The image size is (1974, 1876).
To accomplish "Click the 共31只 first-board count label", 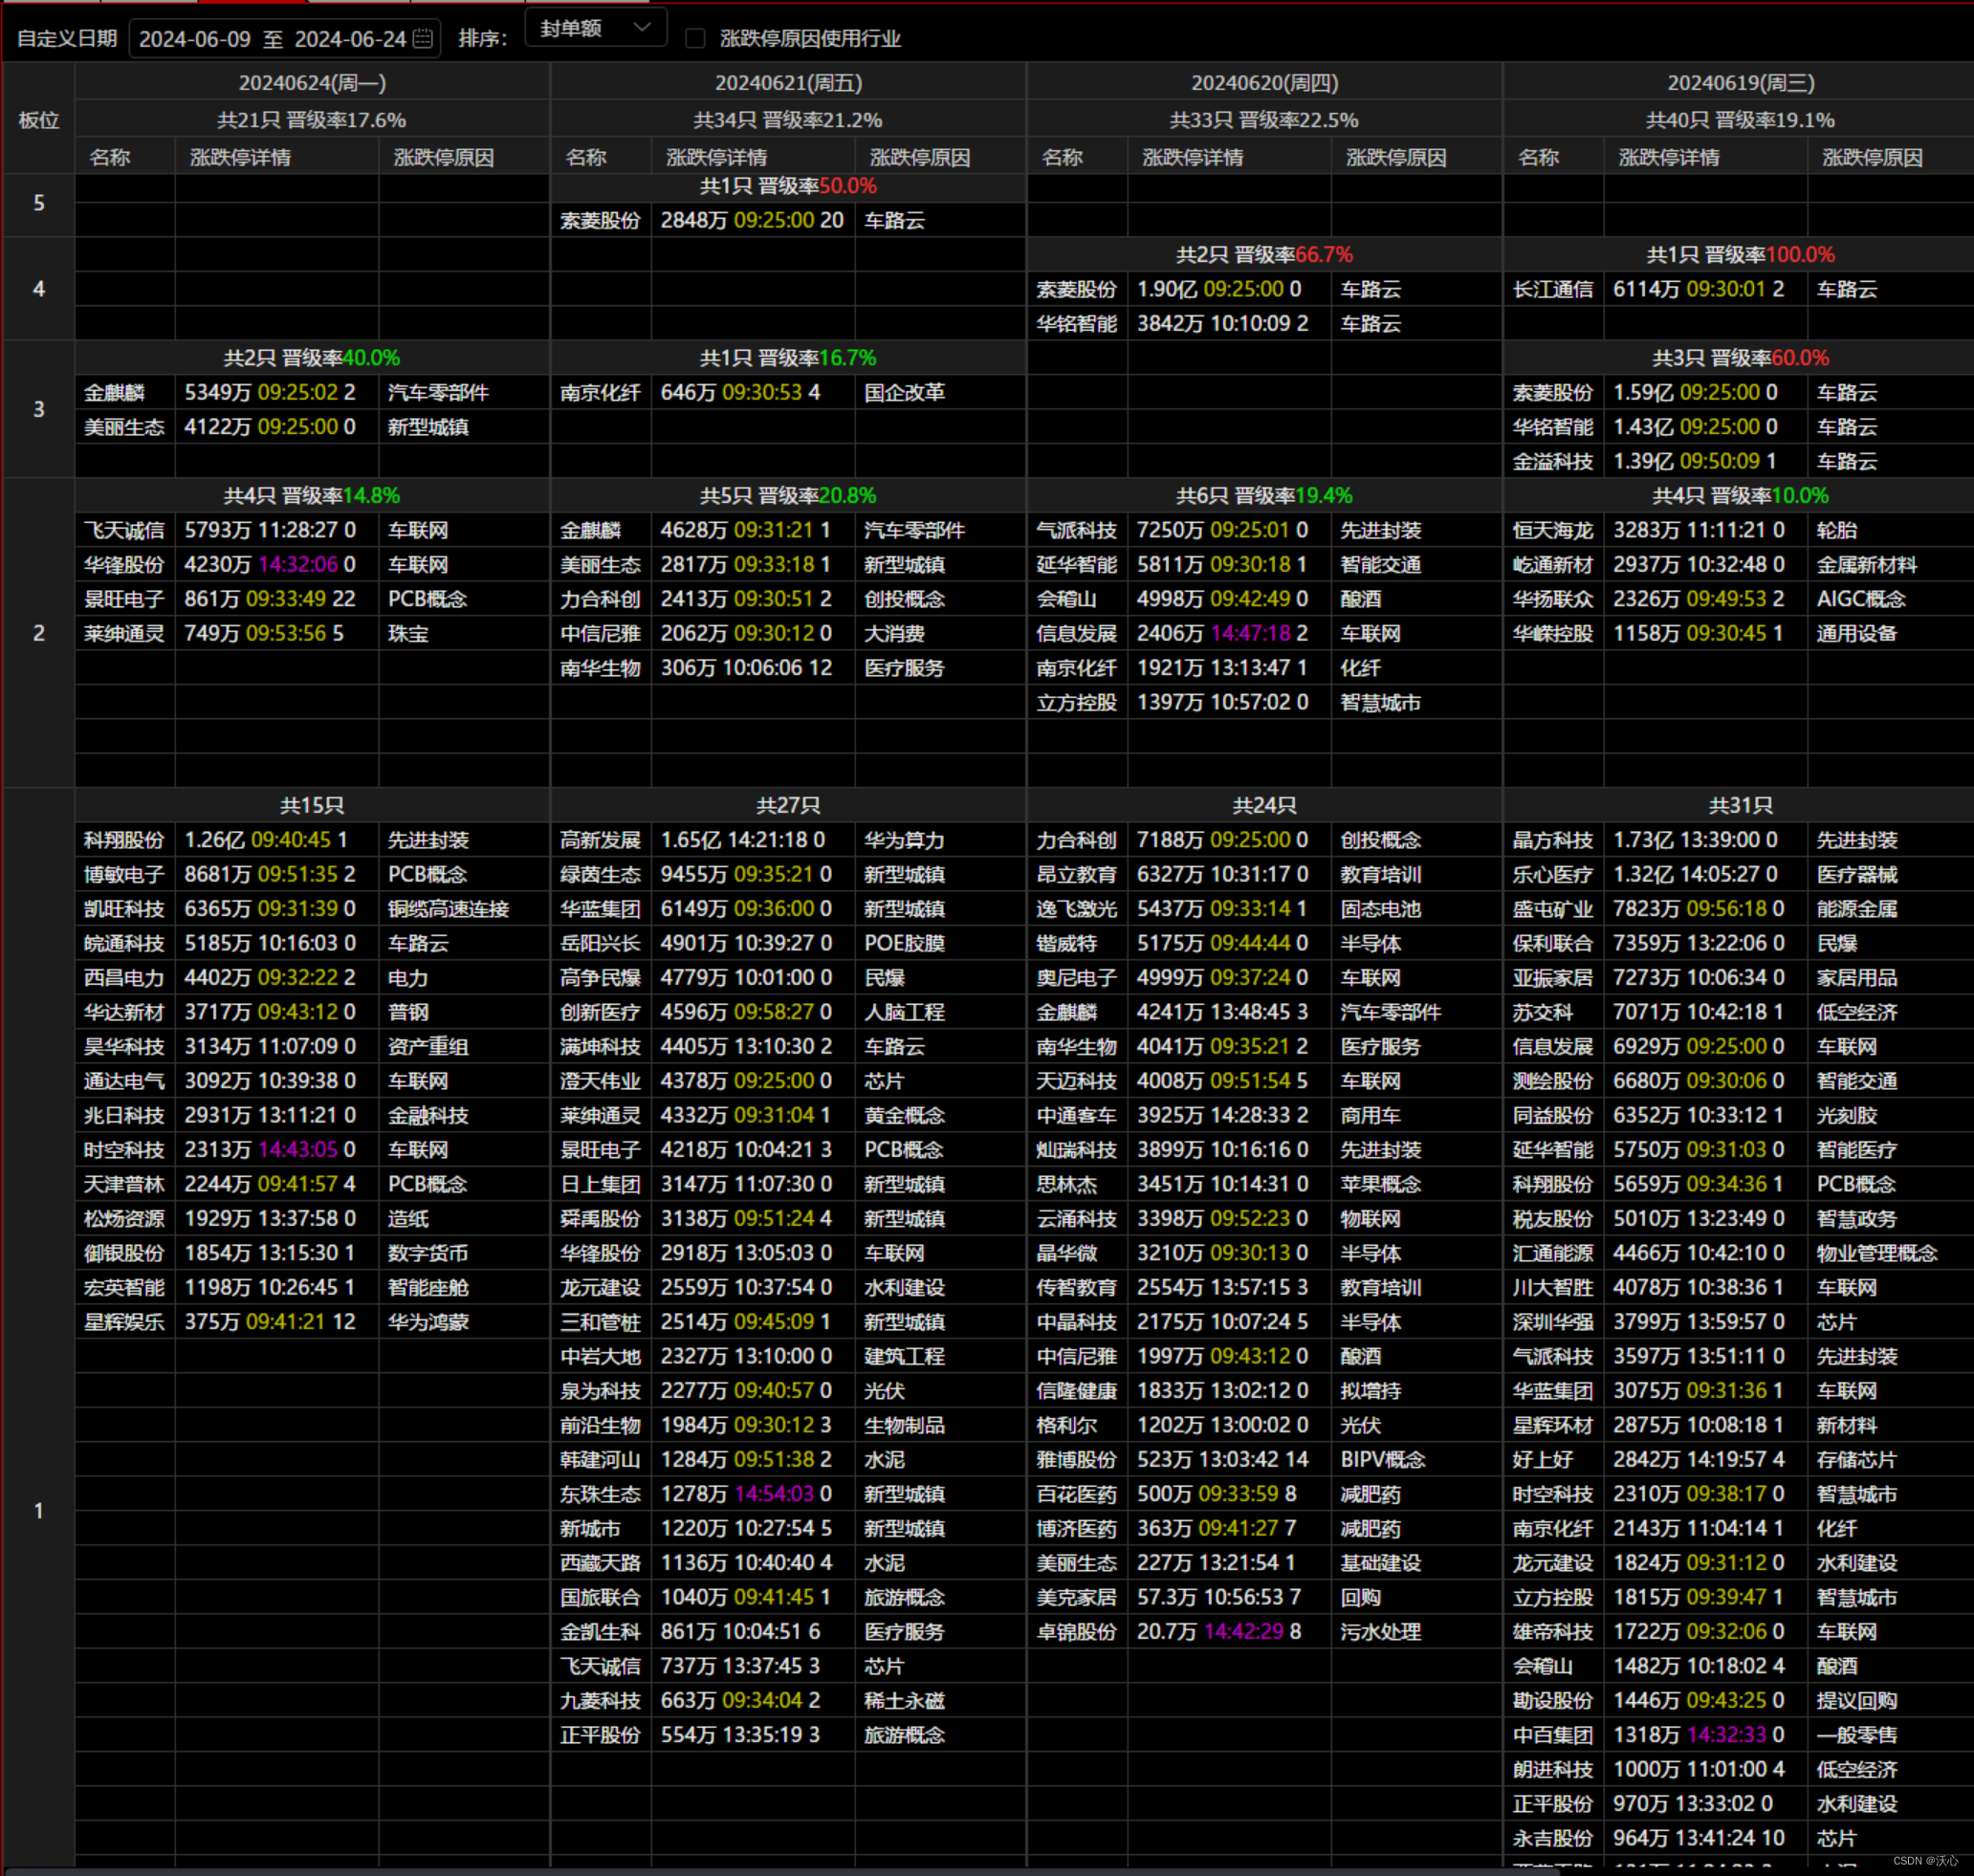I will [x=1740, y=806].
